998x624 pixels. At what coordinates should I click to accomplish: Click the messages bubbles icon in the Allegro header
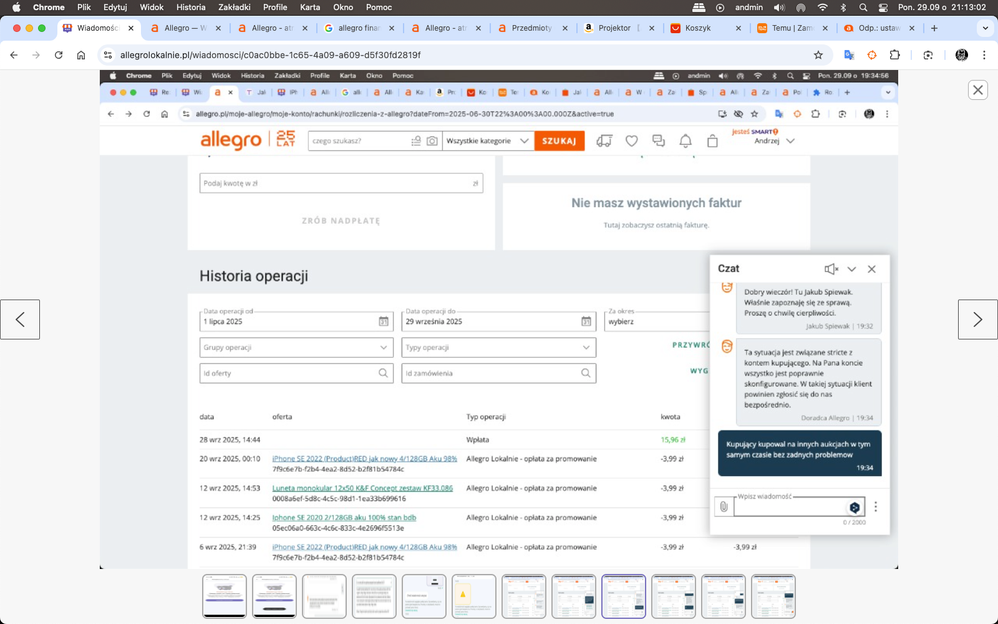coord(658,141)
